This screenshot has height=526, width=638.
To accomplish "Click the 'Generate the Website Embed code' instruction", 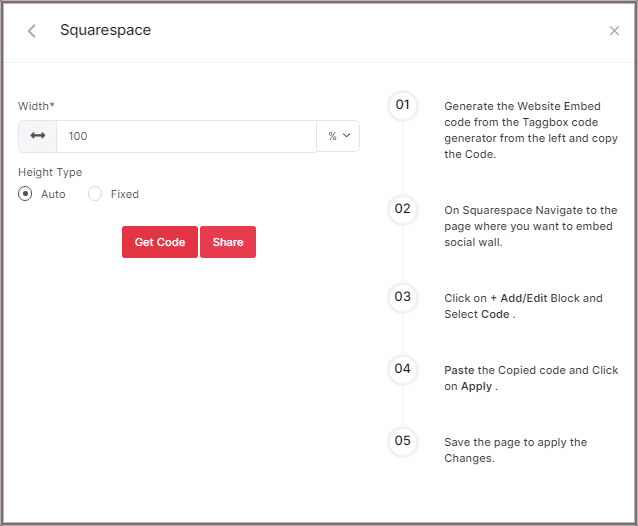I will [x=530, y=130].
